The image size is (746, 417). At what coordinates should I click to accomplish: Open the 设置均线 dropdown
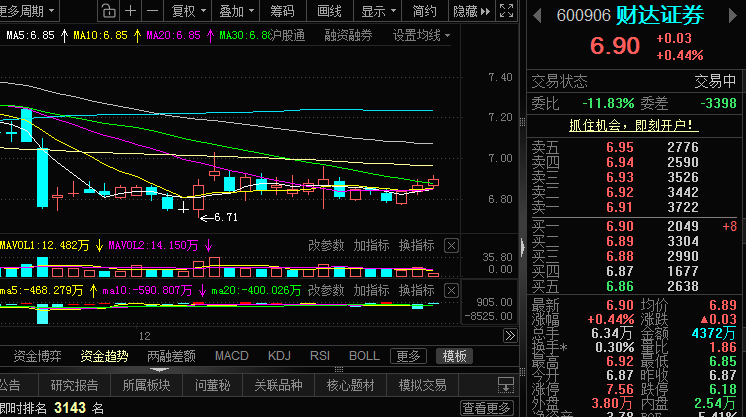click(x=421, y=35)
